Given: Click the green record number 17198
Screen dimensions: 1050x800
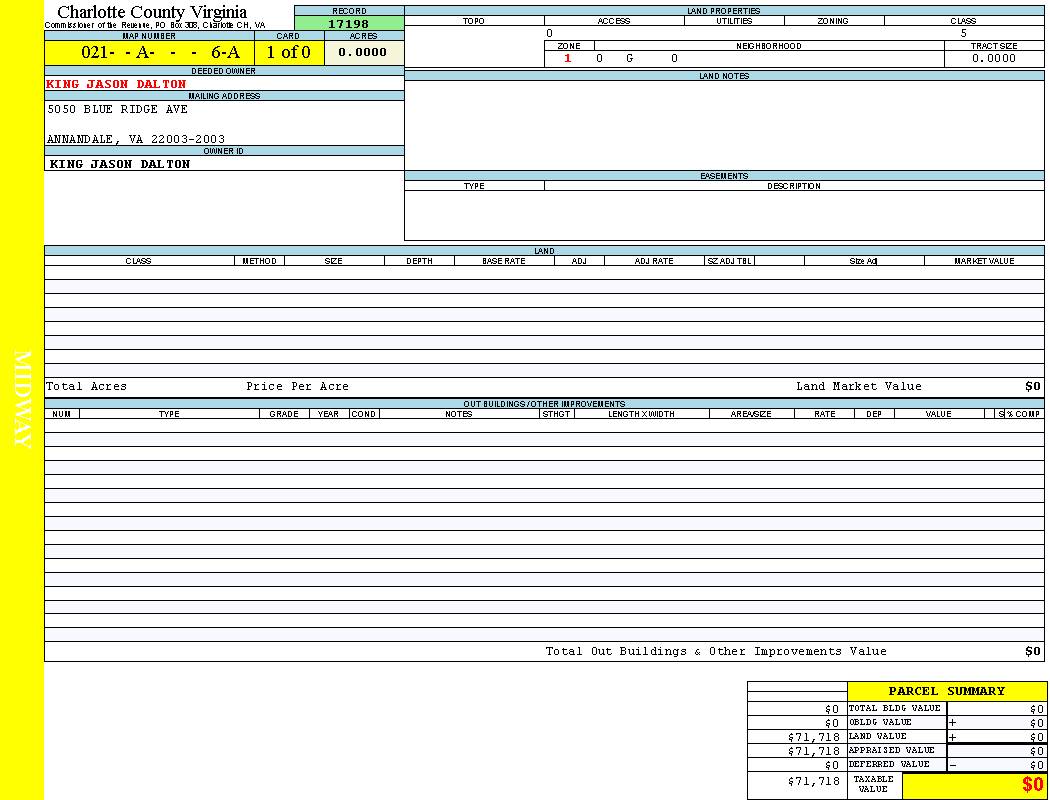Looking at the screenshot, I should point(348,24).
